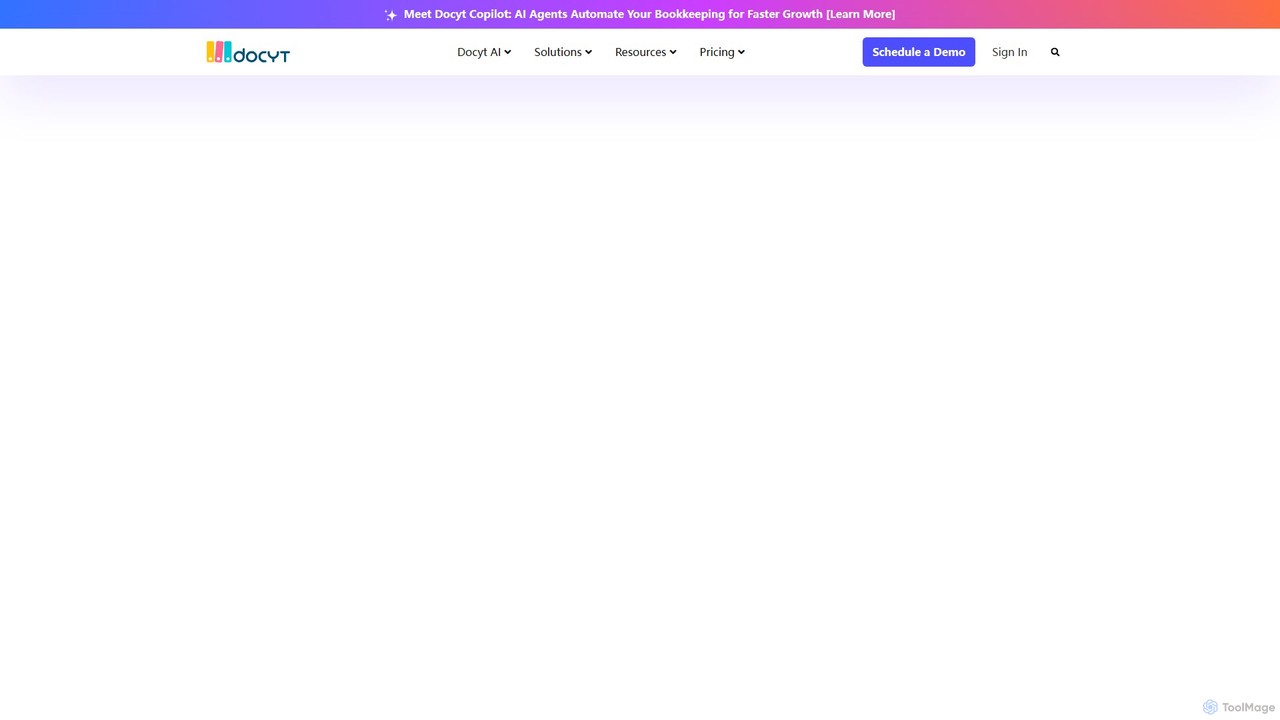Screen dimensions: 1280x720
Task: Open the search magnifier icon
Action: click(1055, 52)
